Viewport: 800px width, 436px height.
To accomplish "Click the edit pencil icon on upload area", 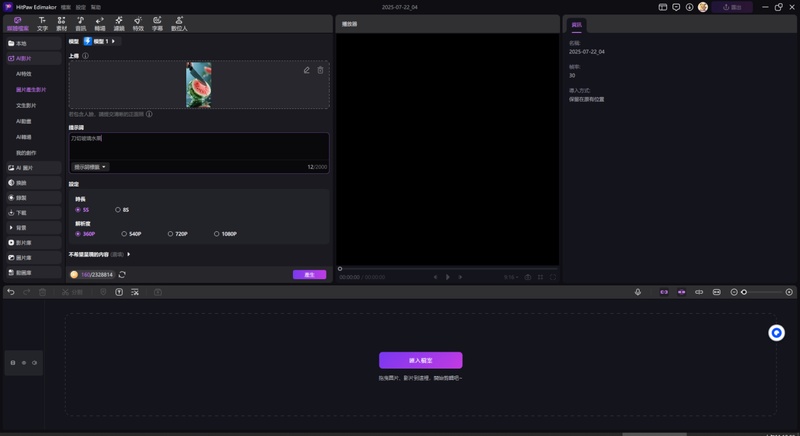I will click(x=307, y=70).
